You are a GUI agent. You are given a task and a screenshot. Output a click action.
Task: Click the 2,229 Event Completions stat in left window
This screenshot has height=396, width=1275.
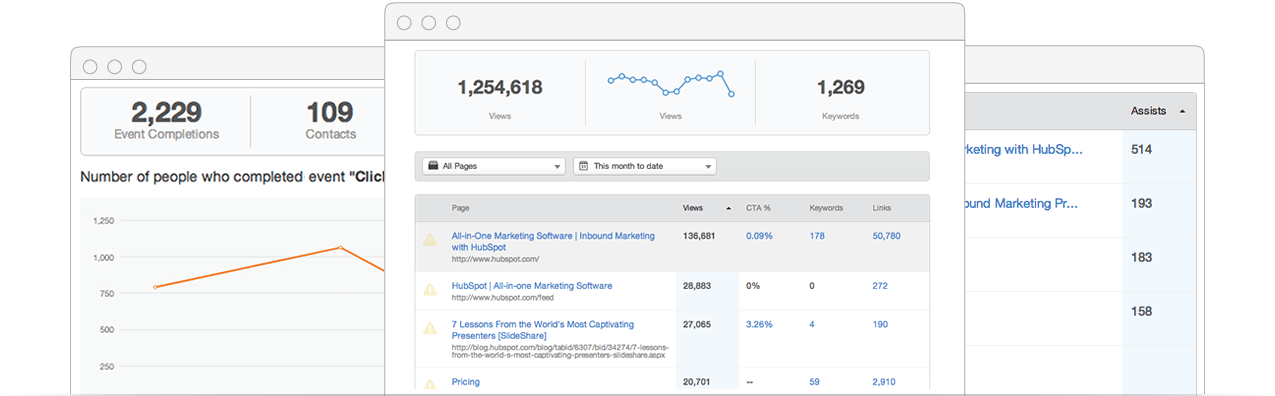point(166,120)
